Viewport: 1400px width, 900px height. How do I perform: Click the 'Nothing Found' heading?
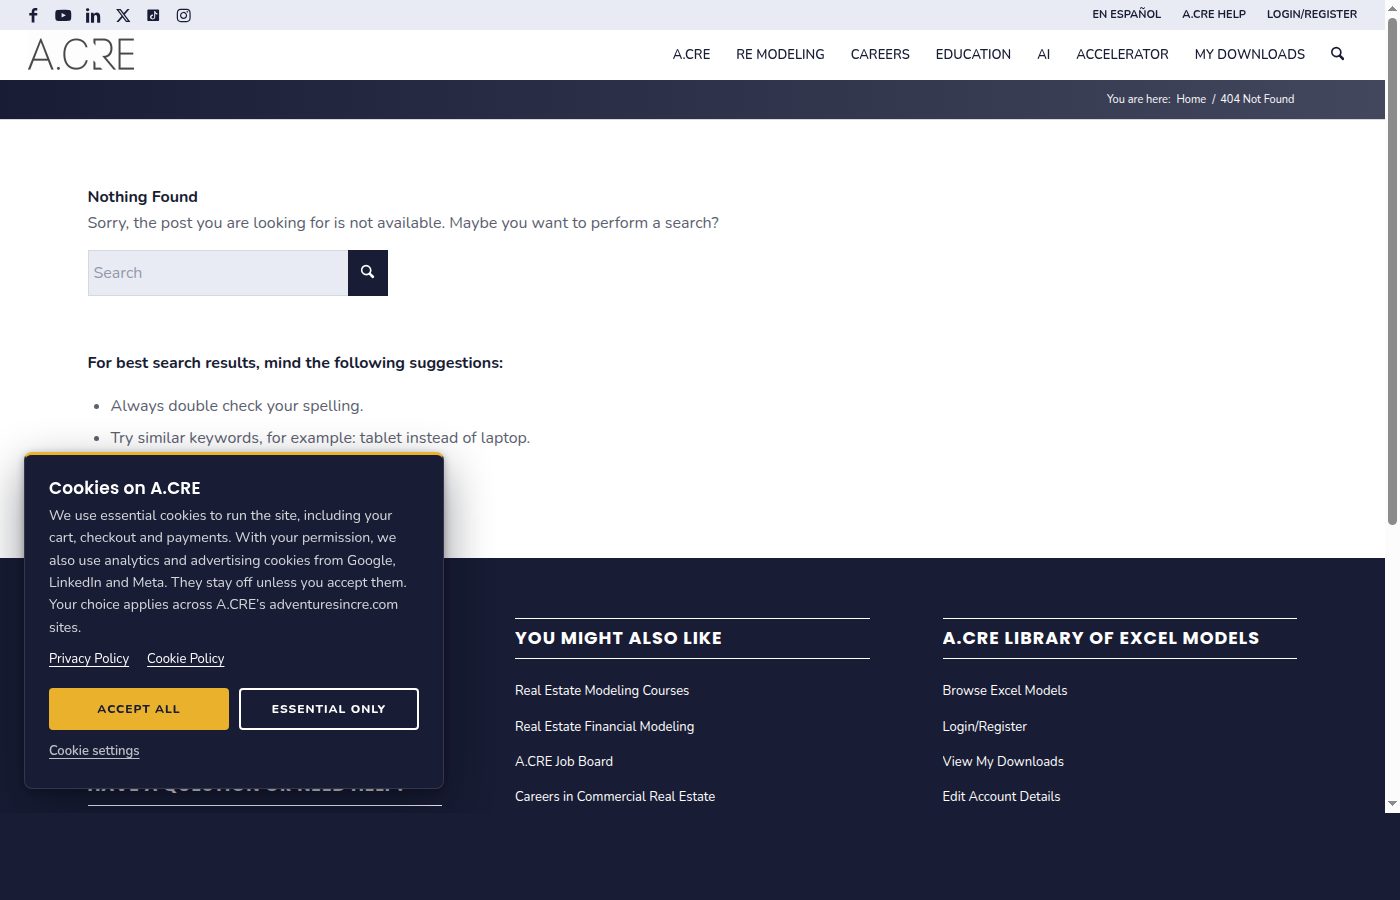tap(143, 197)
